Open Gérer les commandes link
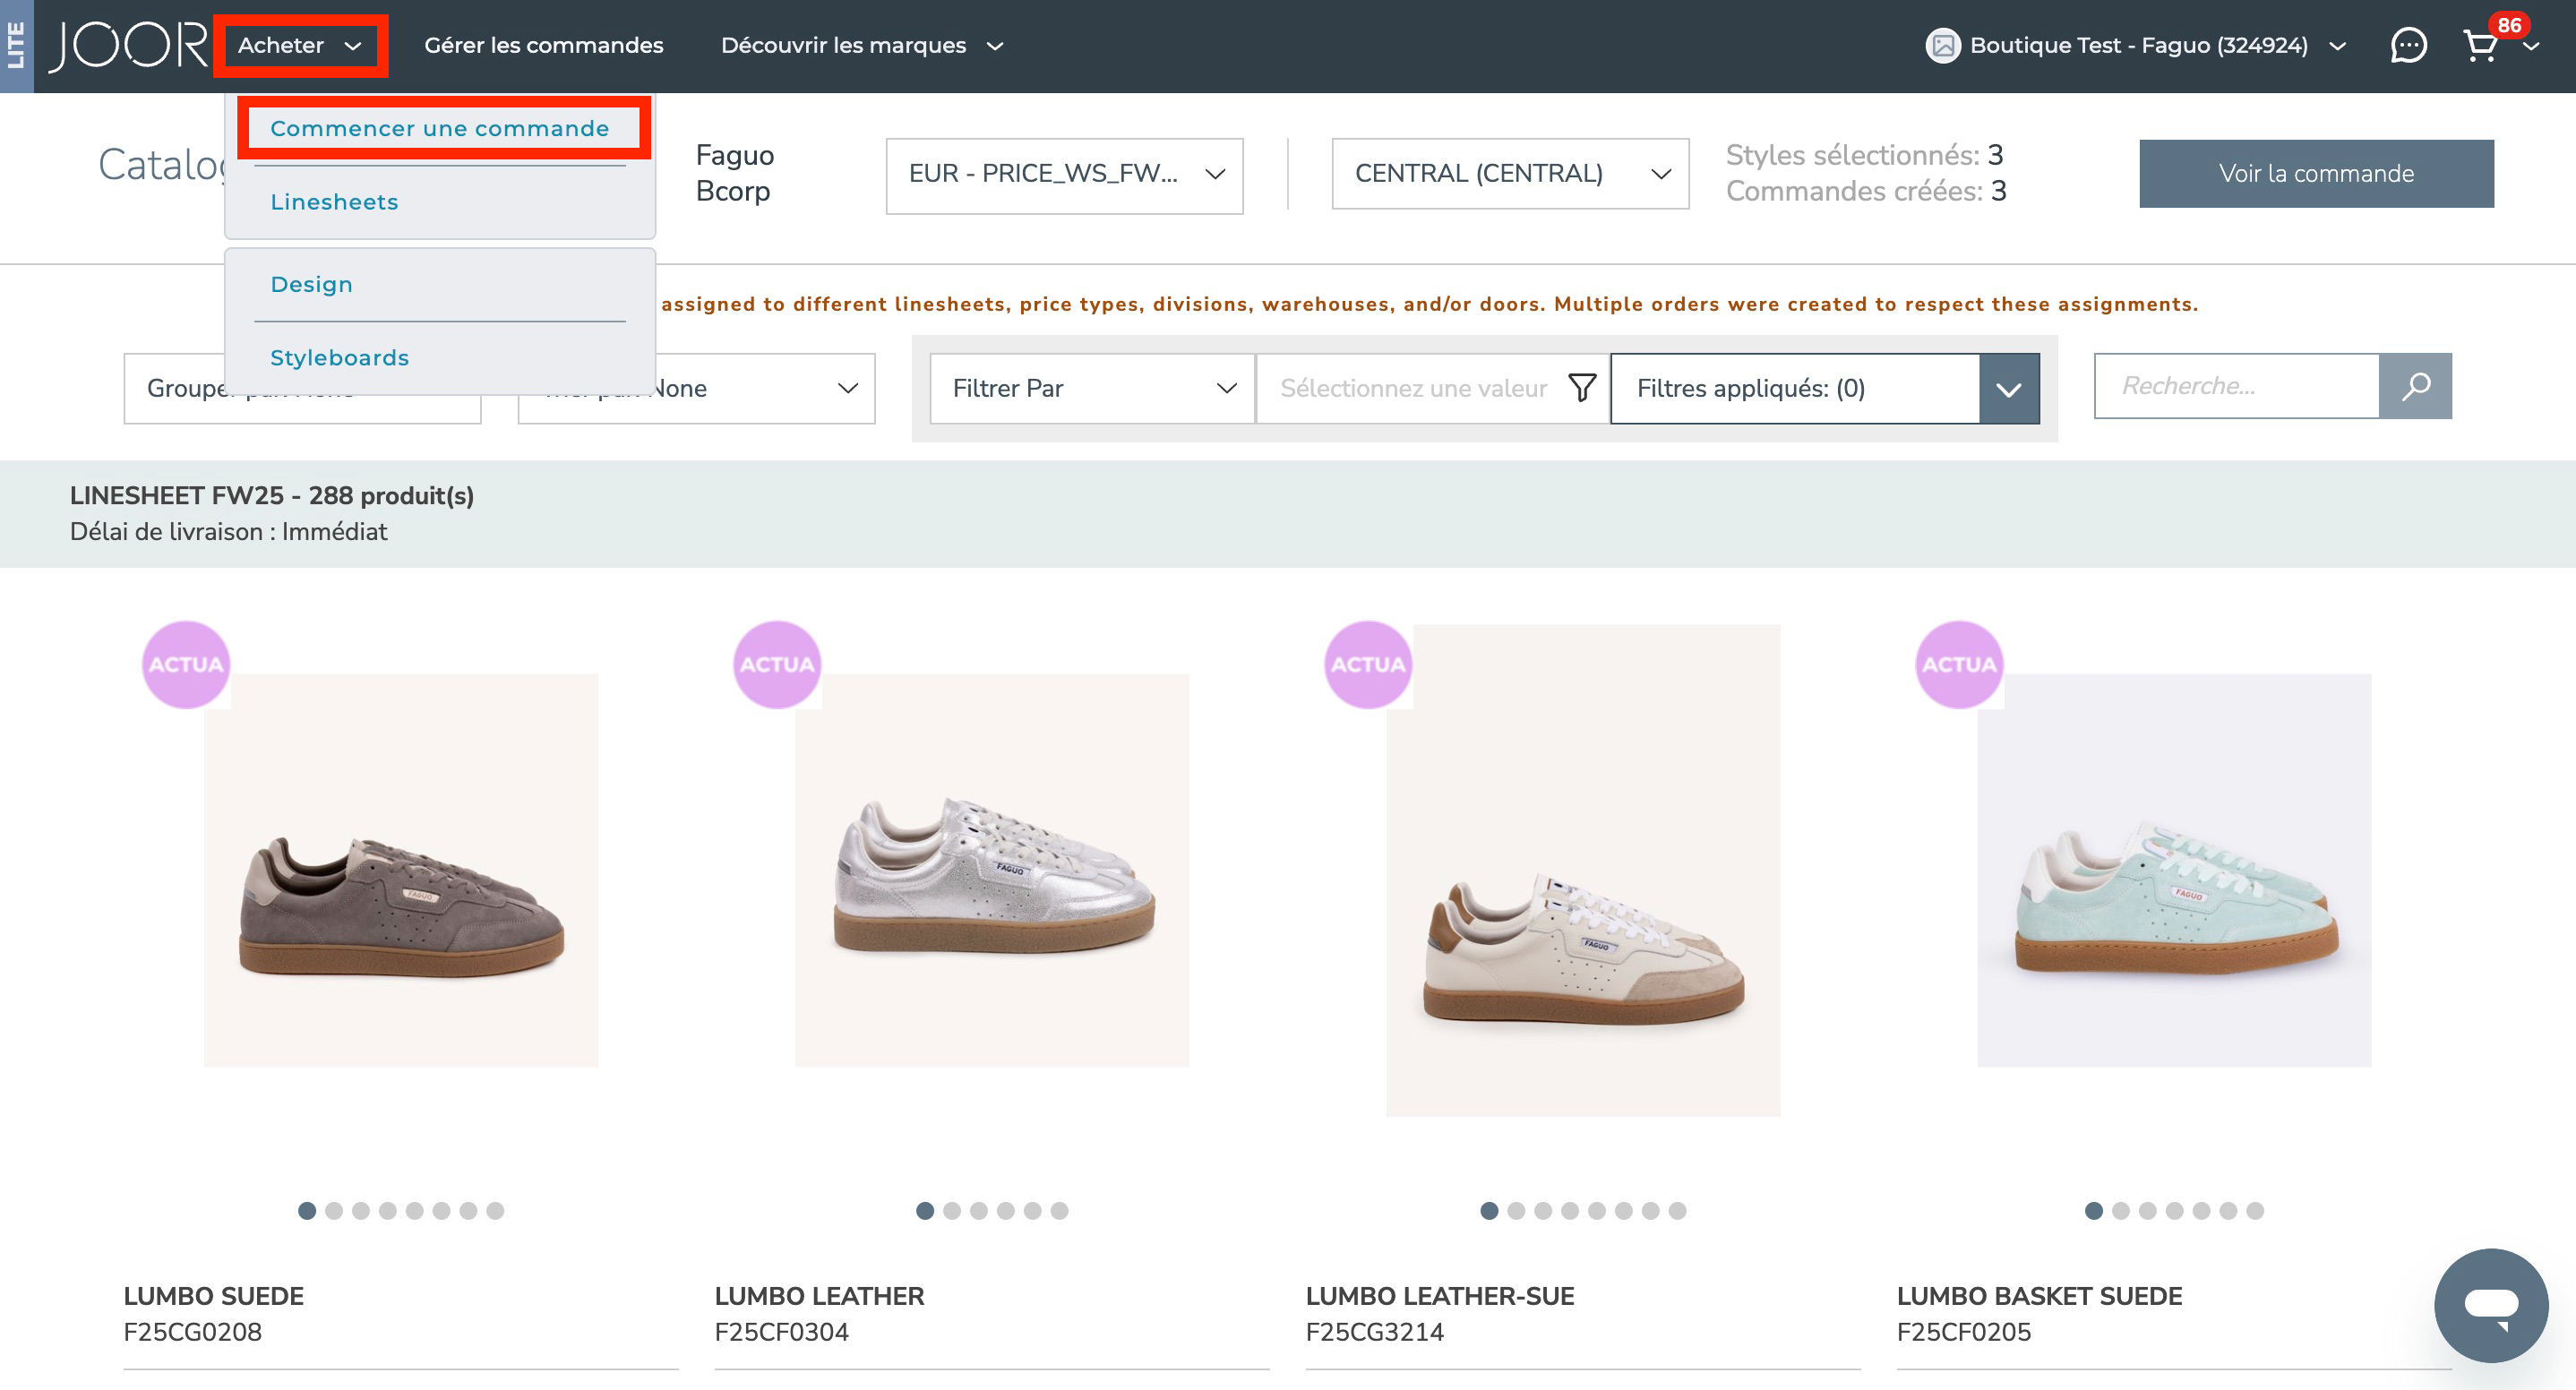Screen dimensions: 2576x1390 coord(543,46)
